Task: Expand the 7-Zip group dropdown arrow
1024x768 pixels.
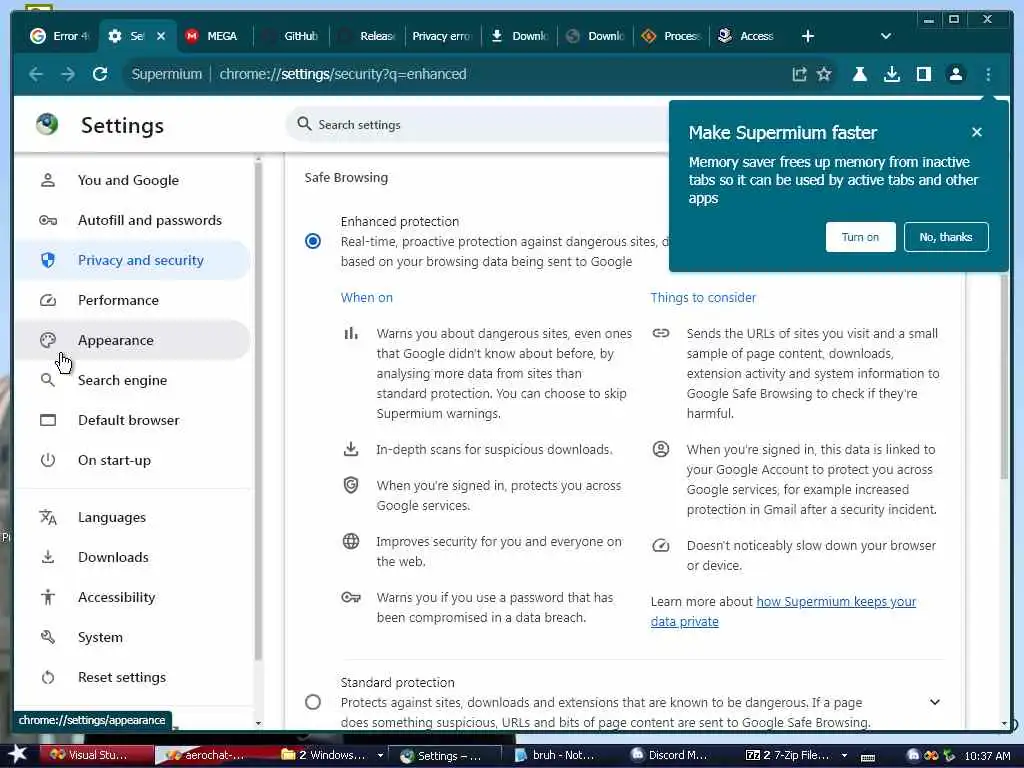Action: [844, 756]
